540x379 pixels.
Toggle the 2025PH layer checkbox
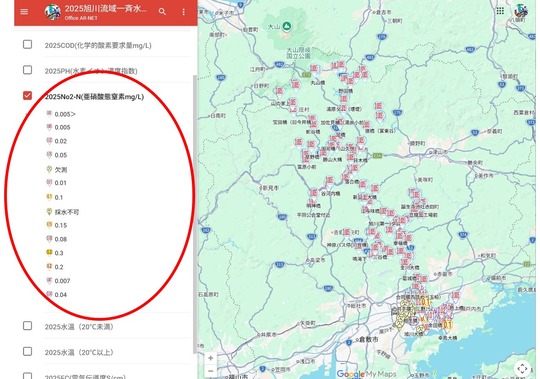coord(28,70)
